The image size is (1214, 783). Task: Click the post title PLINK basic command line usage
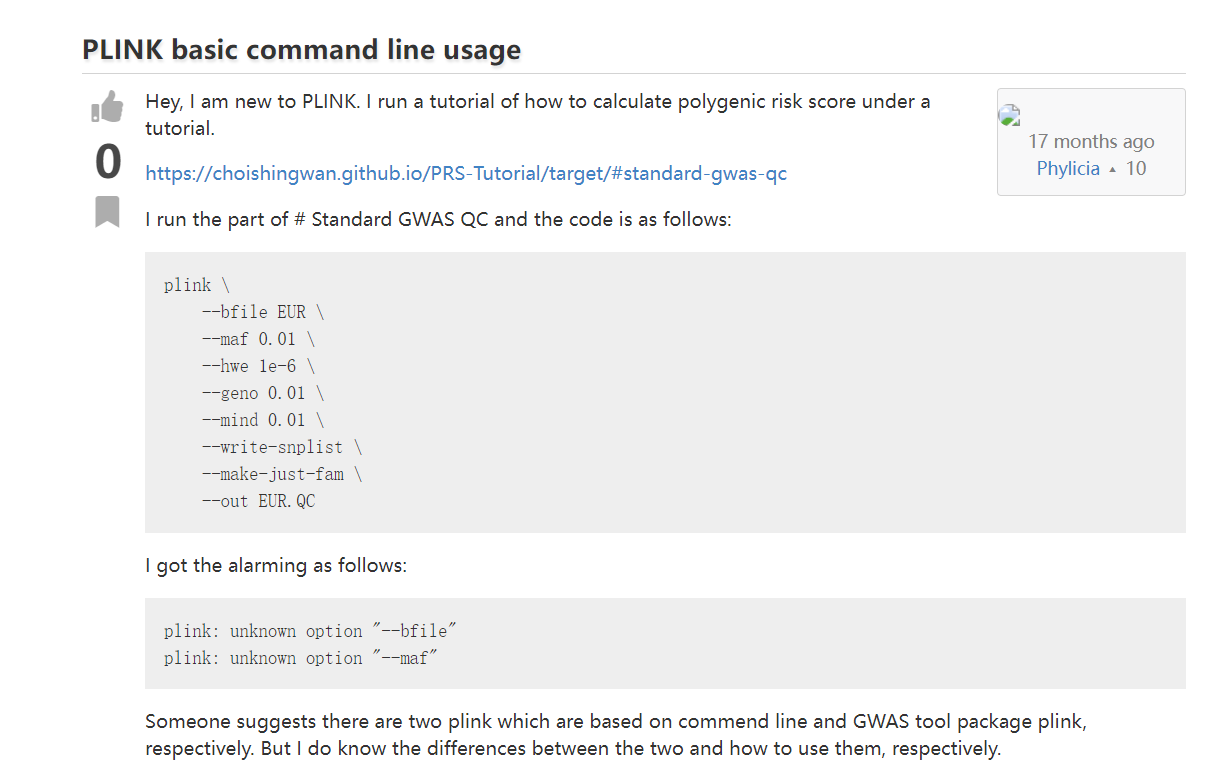(300, 49)
